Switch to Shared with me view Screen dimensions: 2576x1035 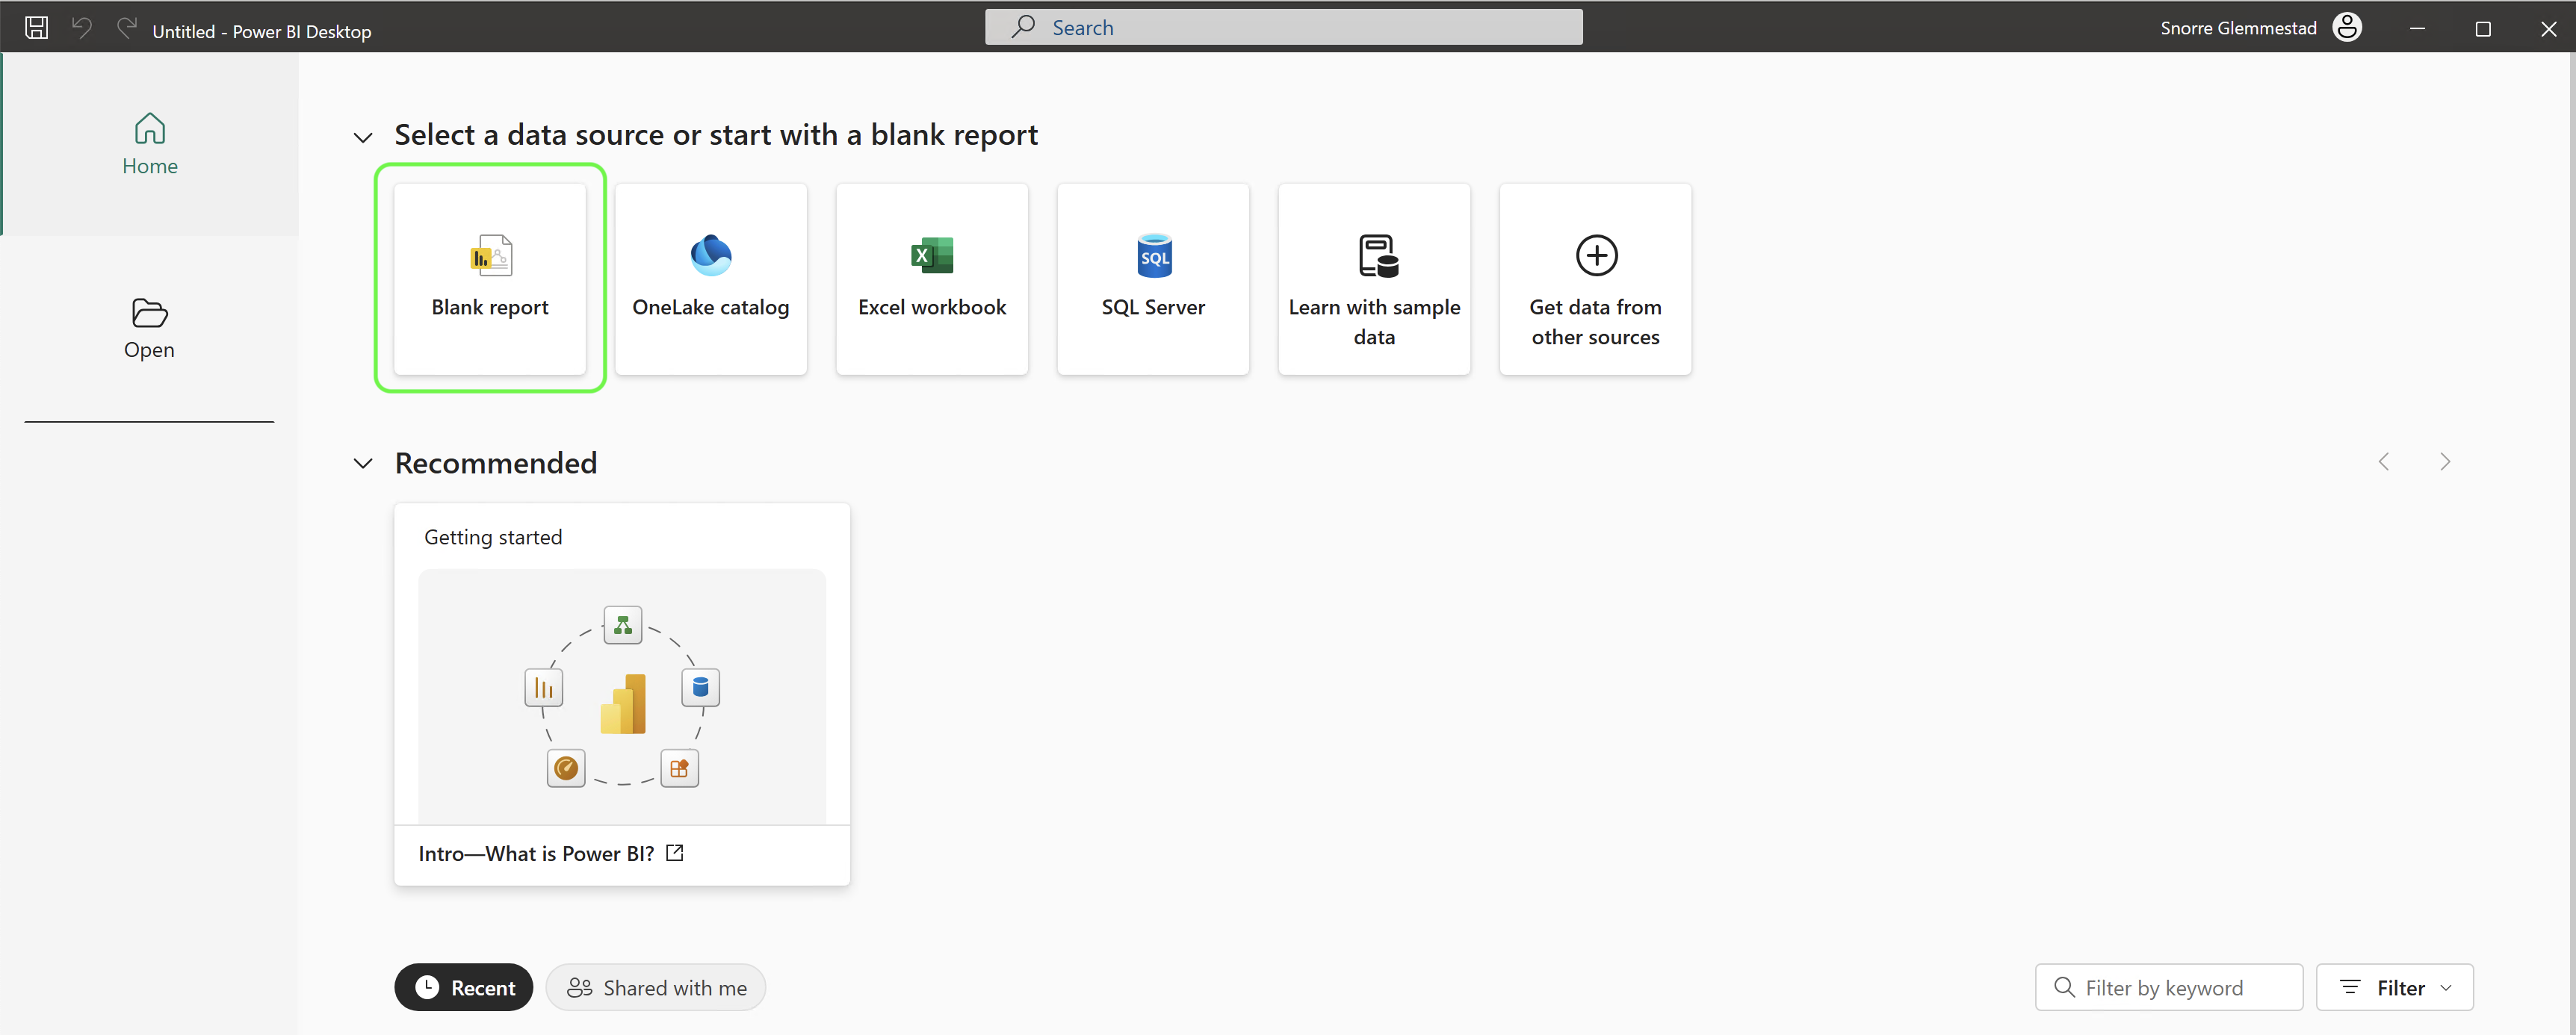click(656, 987)
